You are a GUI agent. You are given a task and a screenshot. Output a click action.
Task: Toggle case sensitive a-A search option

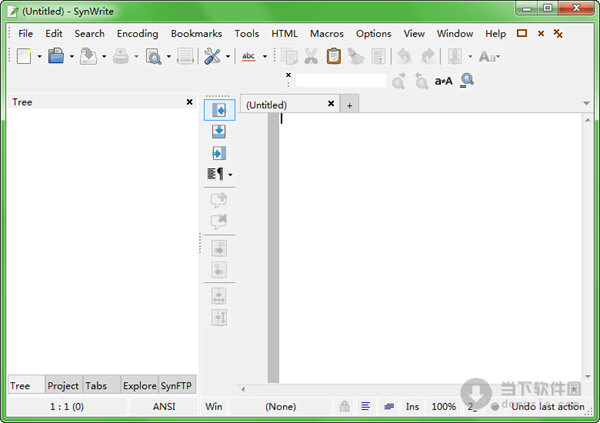coord(443,81)
